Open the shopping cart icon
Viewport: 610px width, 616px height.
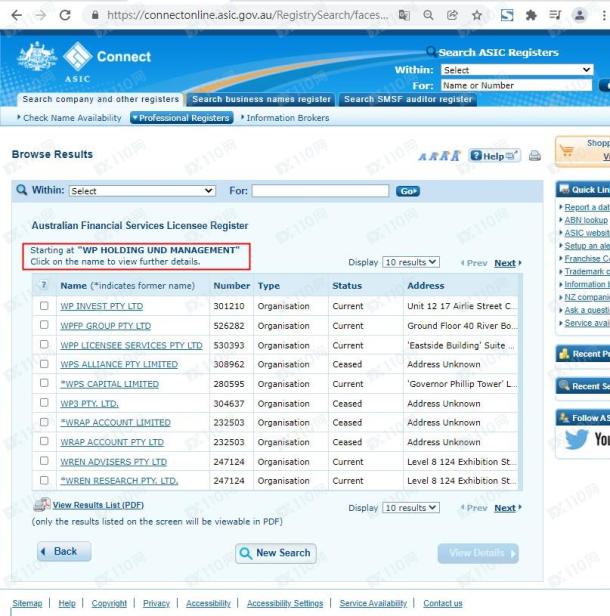pos(567,151)
